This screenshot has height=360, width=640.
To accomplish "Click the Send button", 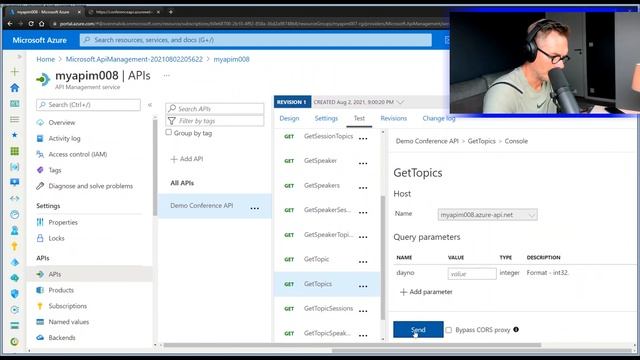I will (418, 329).
